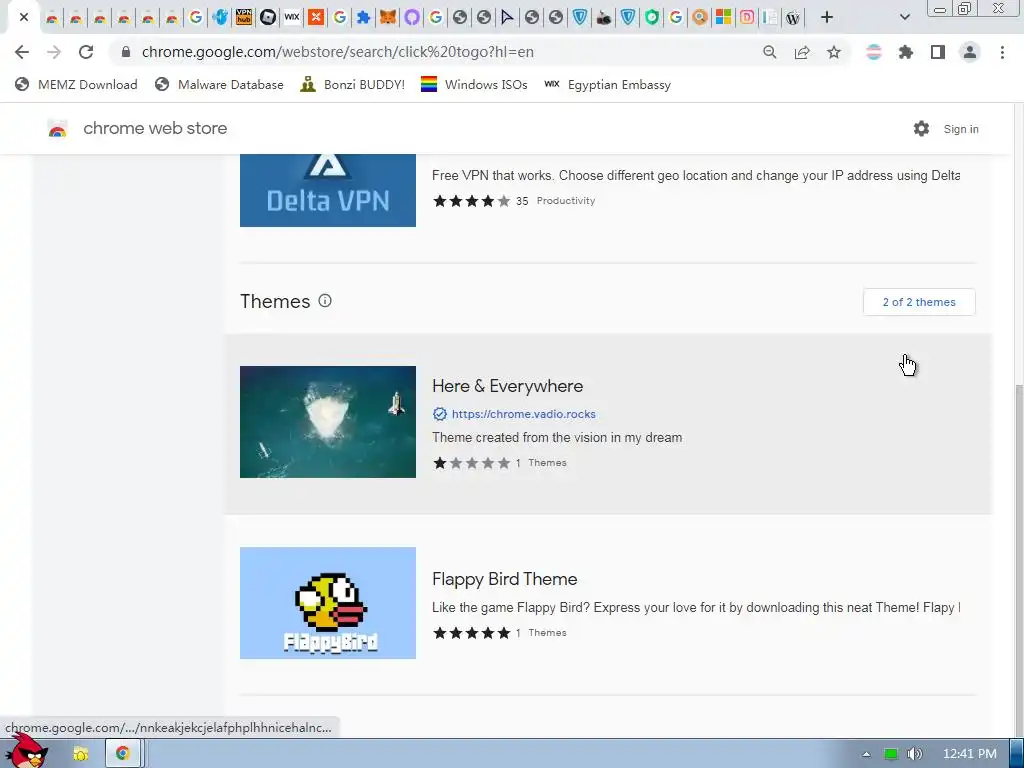Open the Start menu Angry Bird orb
The height and width of the screenshot is (768, 1024).
(29, 752)
